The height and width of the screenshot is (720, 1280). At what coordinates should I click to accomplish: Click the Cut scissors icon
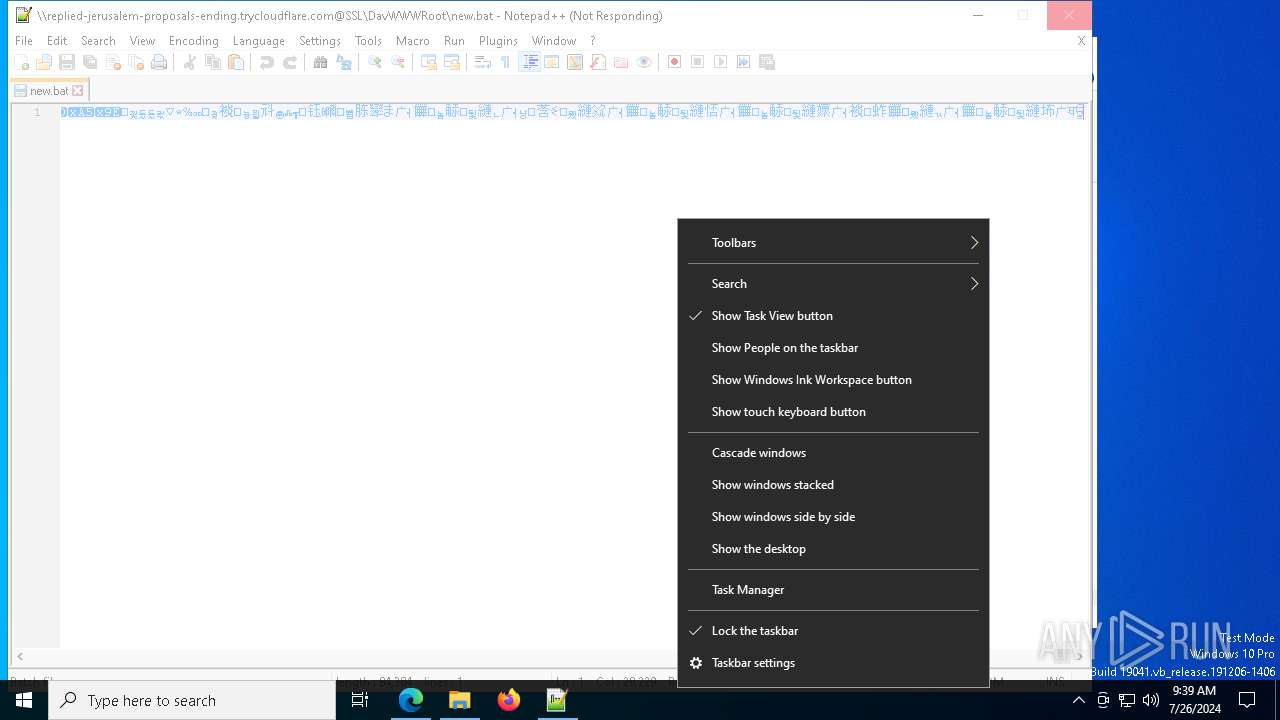tap(190, 62)
